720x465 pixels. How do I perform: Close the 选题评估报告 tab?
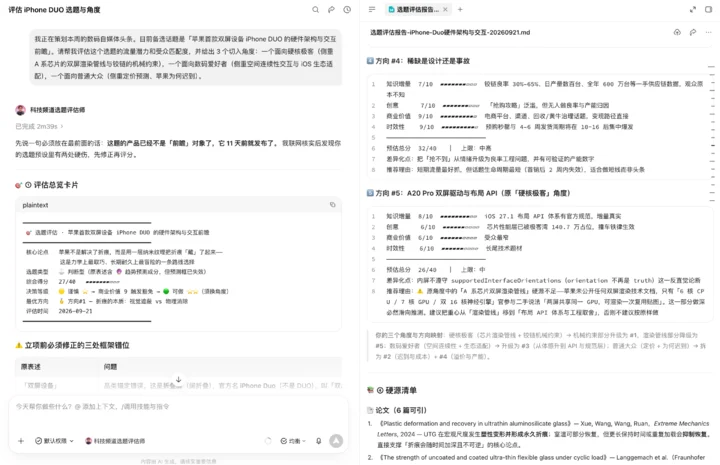point(445,9)
